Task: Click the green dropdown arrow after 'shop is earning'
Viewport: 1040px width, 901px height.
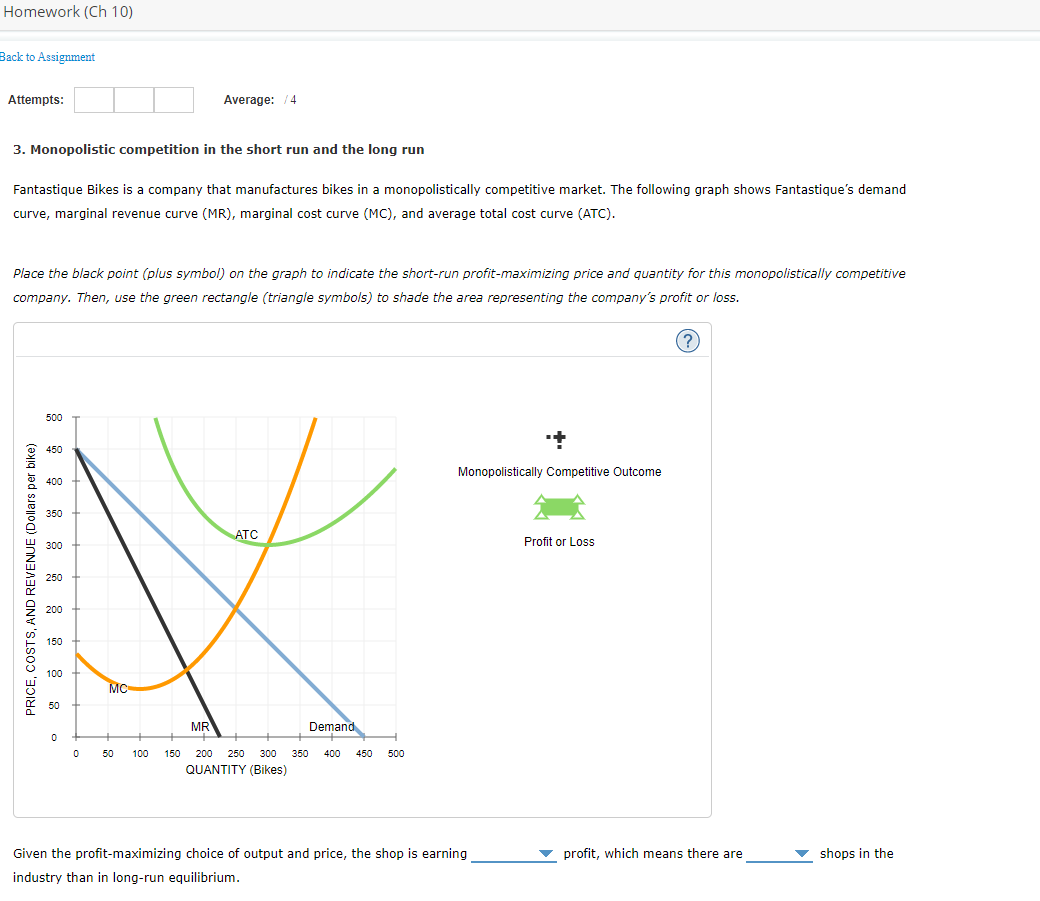Action: 545,855
